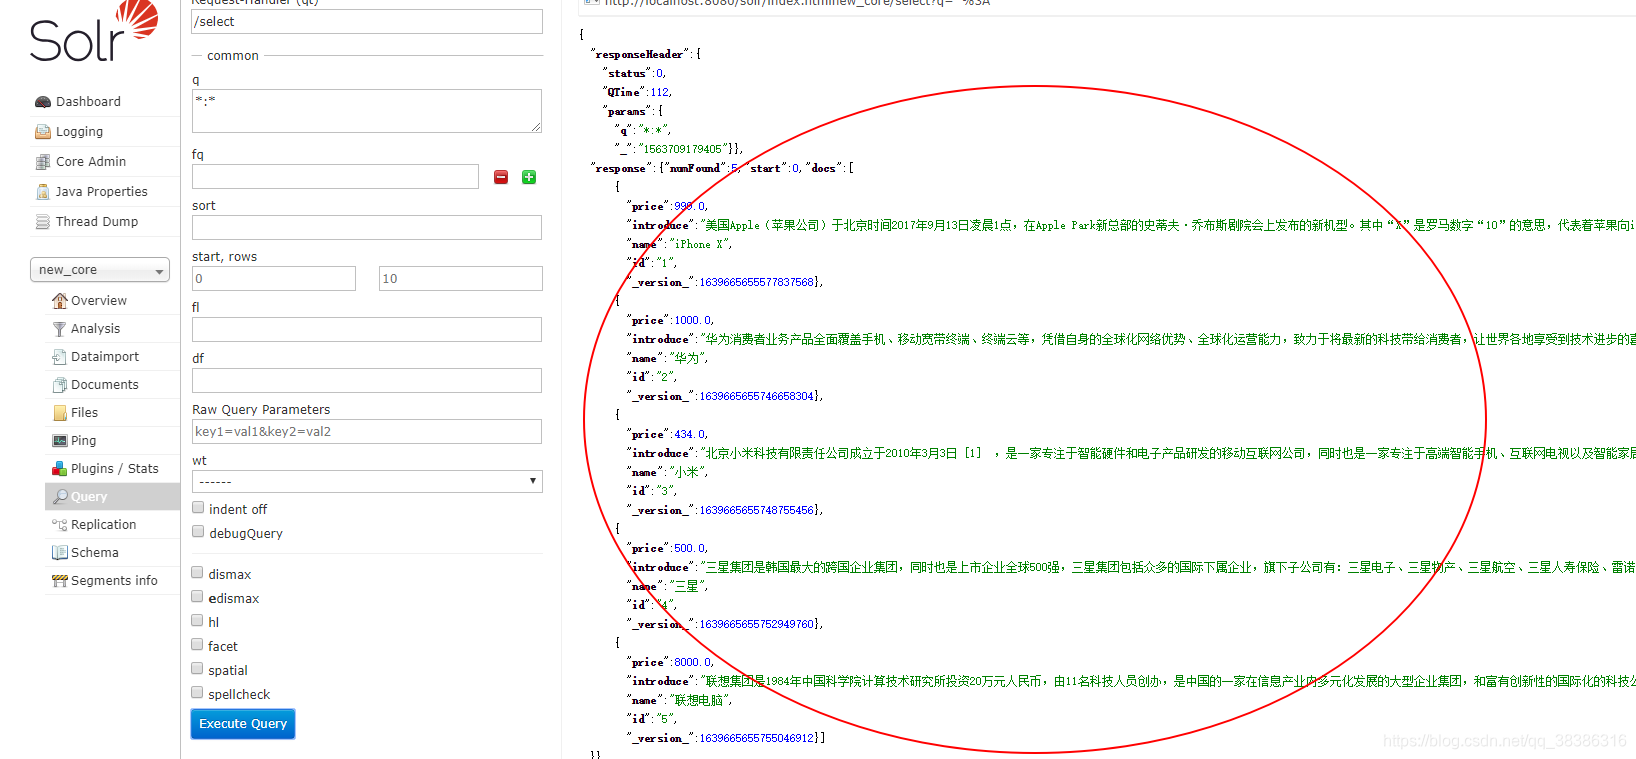Click the price value 1000.0
The image size is (1636, 759).
[x=692, y=321]
